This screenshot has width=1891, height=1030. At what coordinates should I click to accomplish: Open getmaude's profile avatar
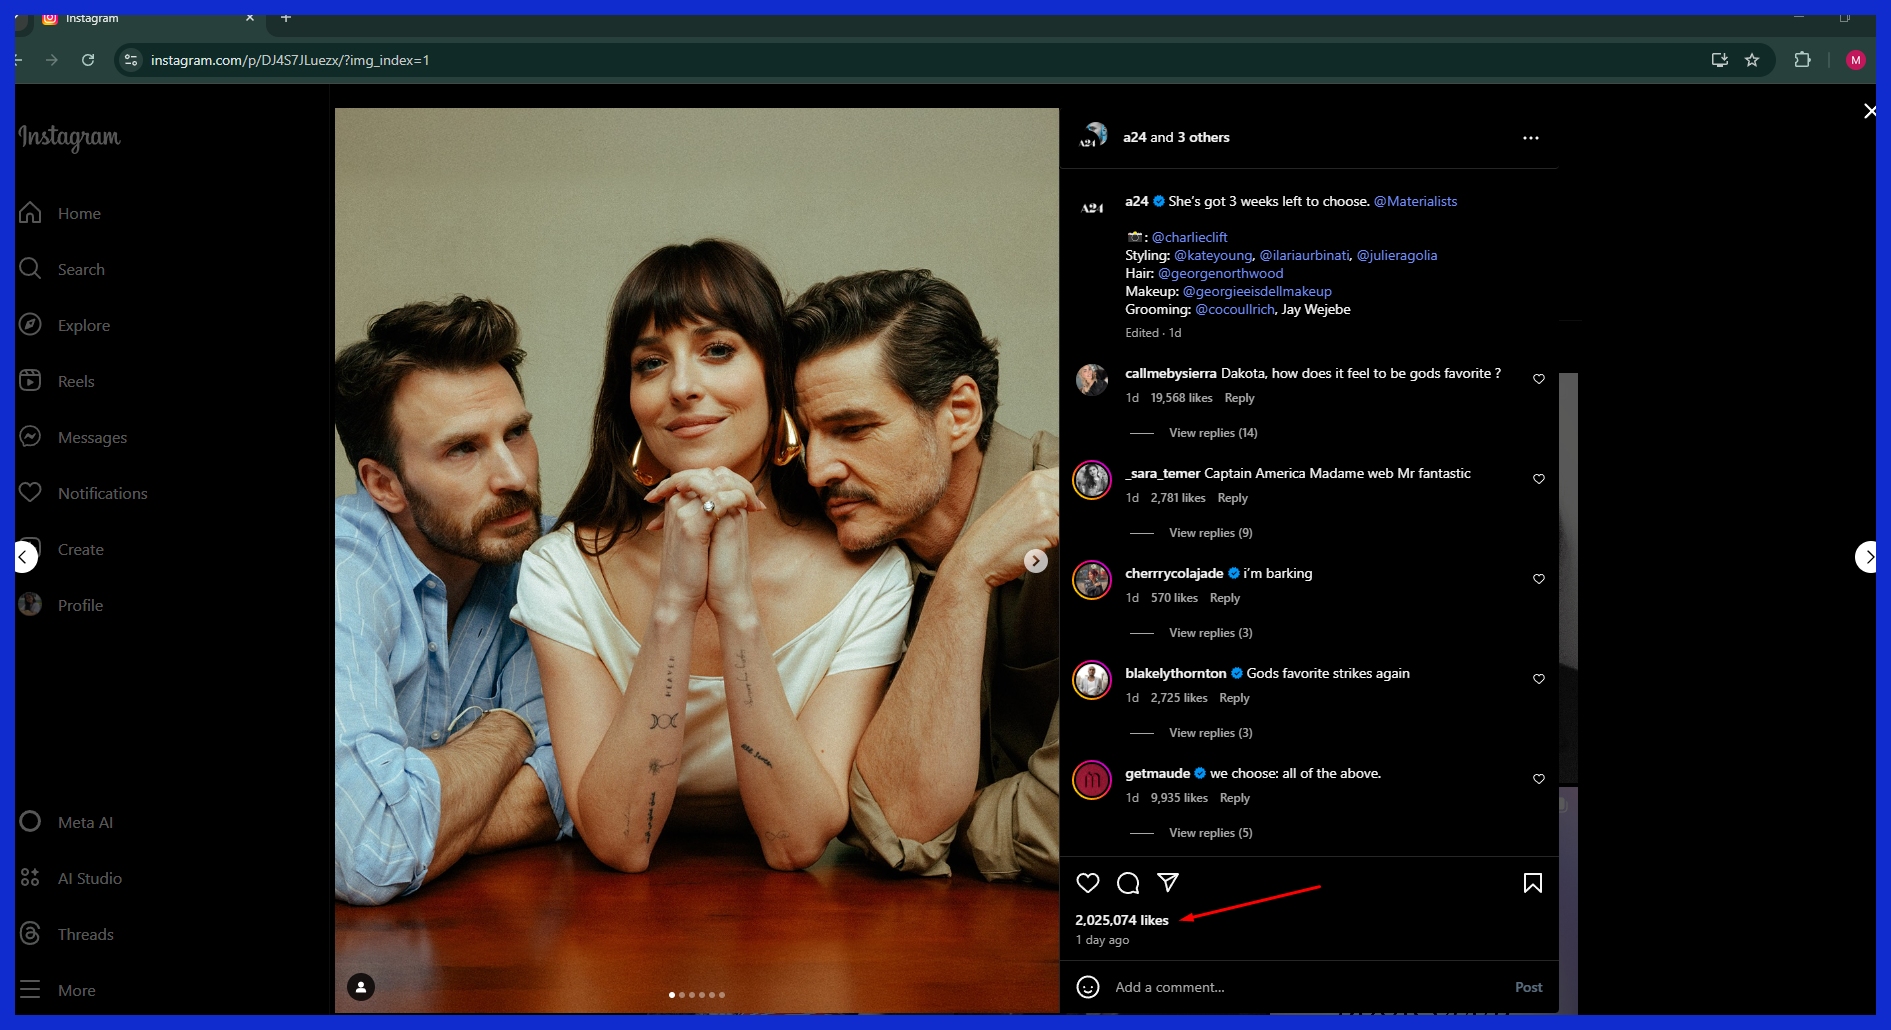coord(1092,780)
